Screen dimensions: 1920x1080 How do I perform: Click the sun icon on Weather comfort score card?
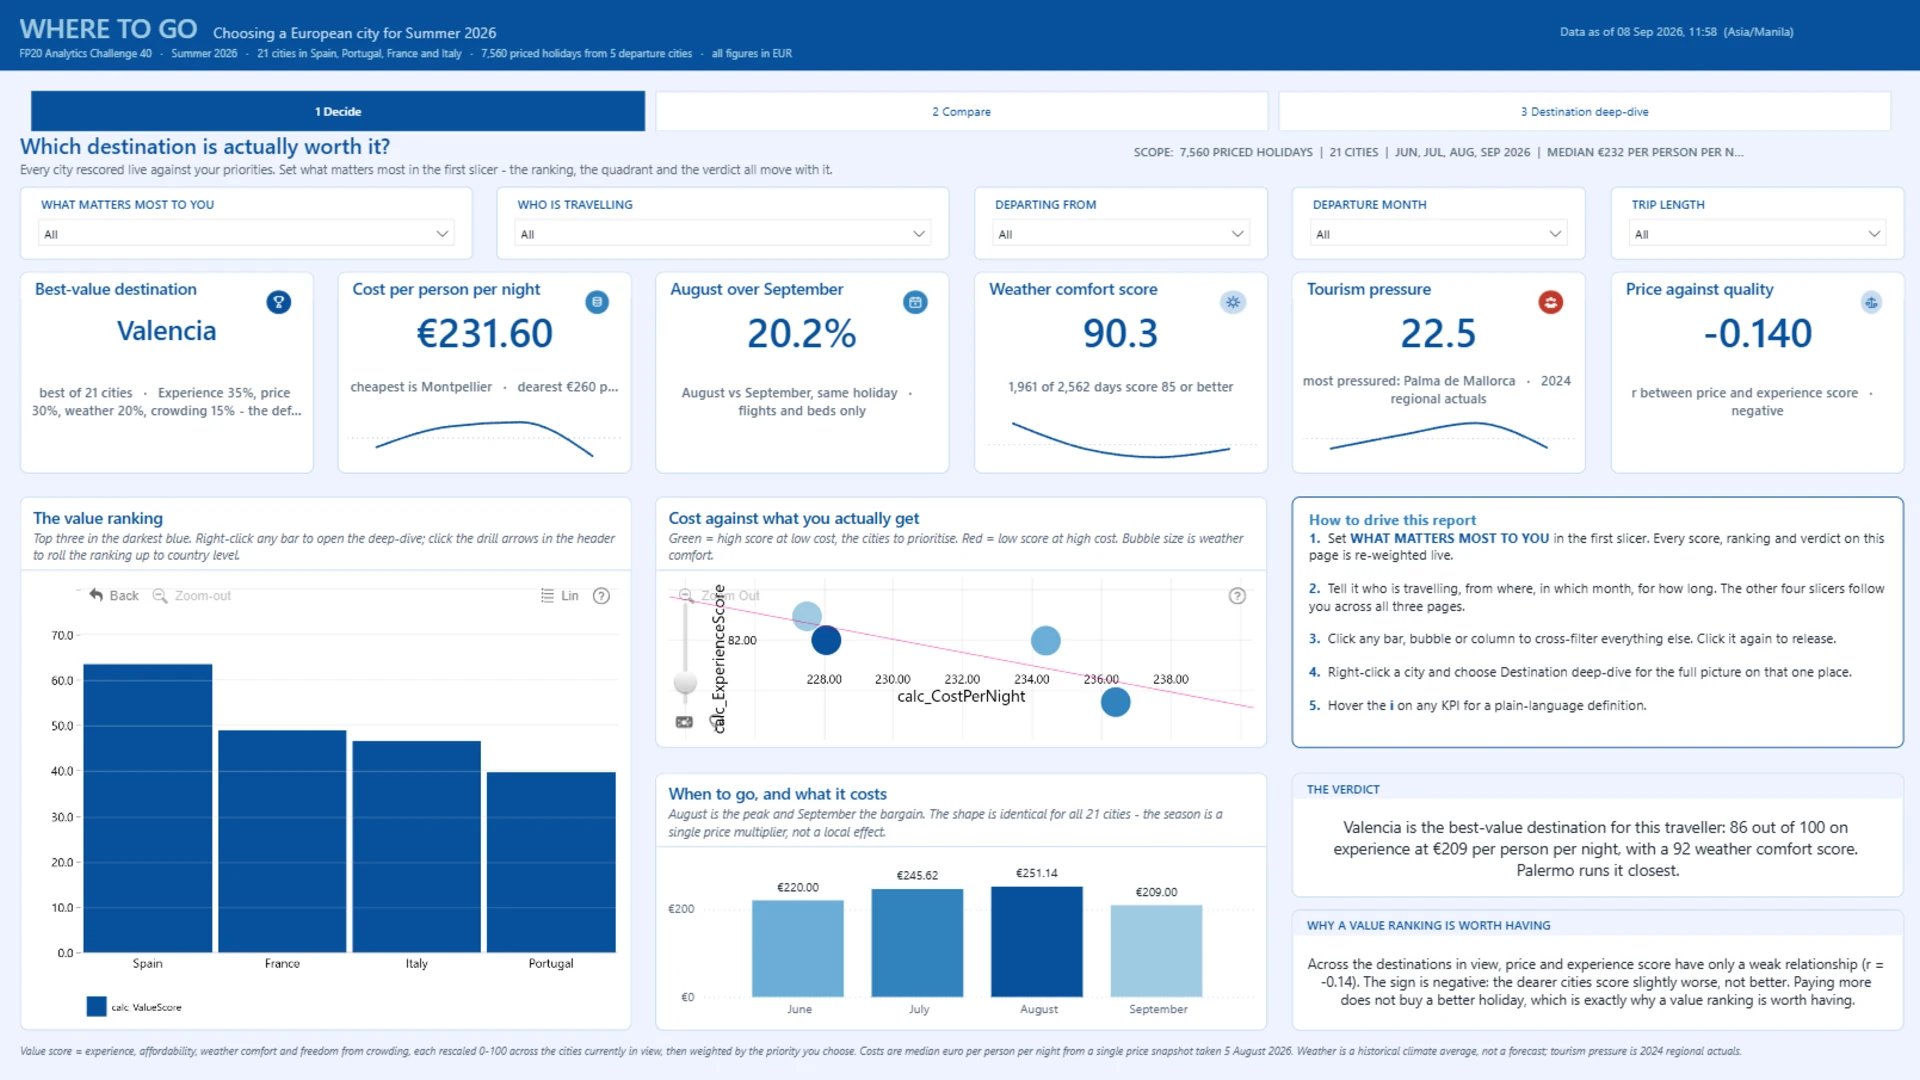click(1233, 302)
